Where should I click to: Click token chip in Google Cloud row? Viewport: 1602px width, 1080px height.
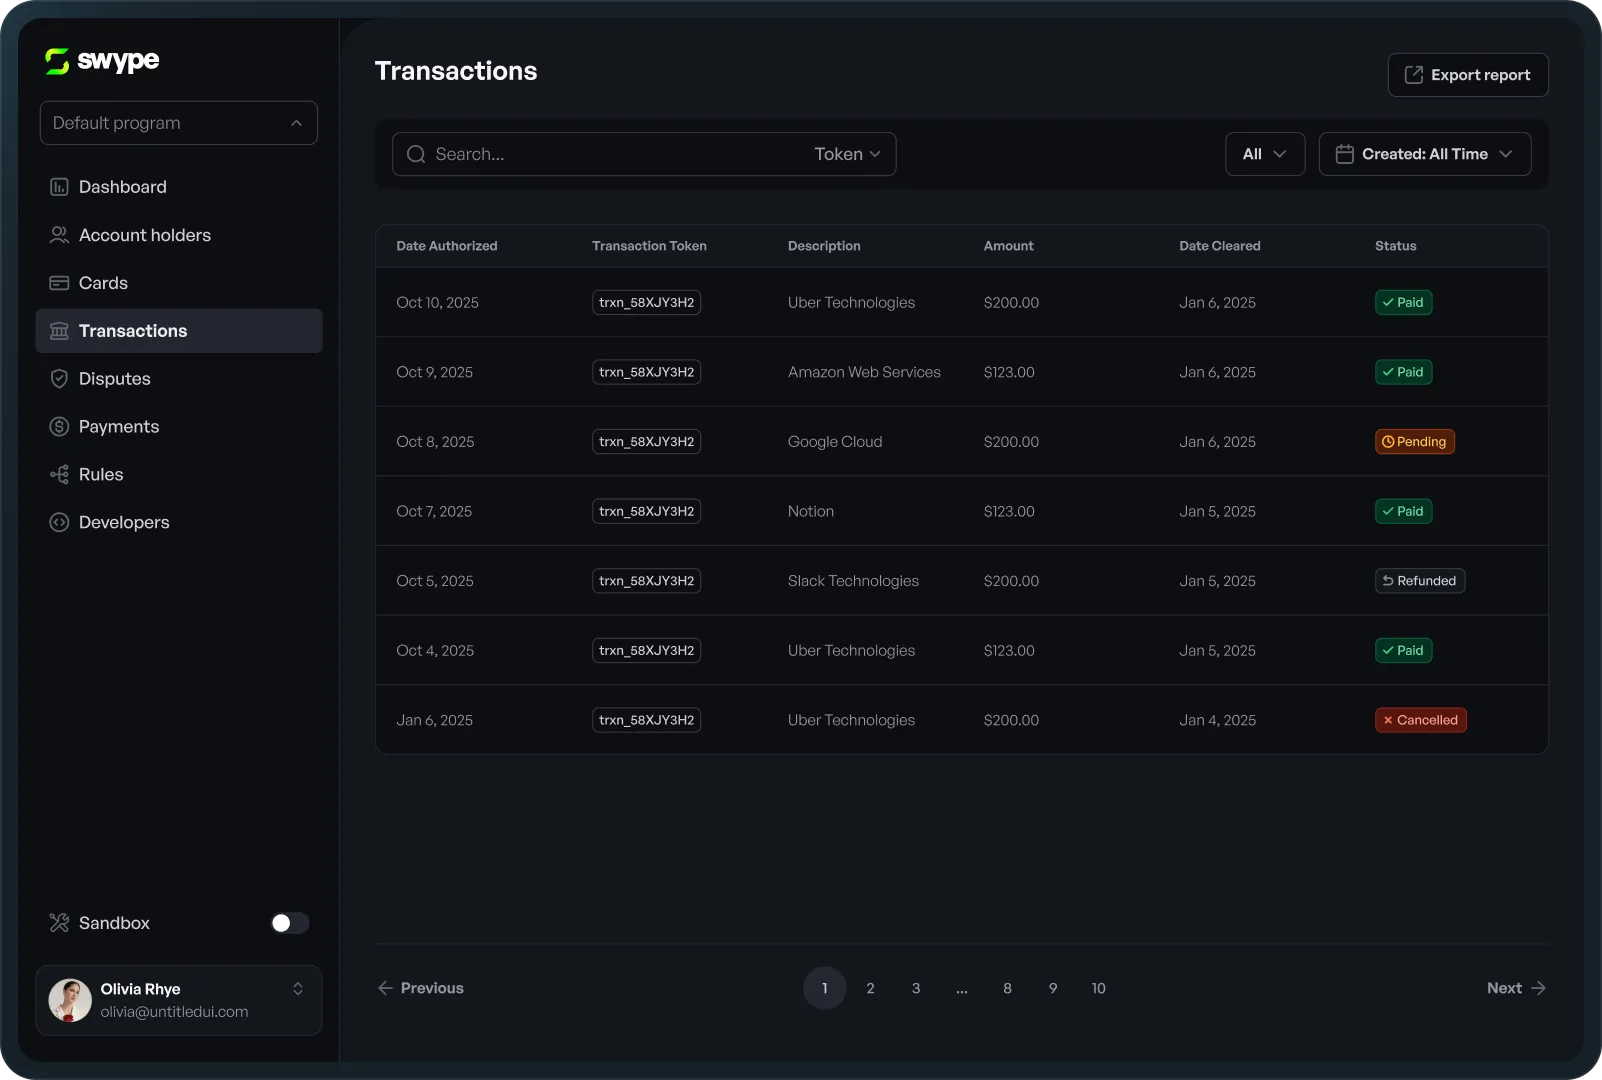pos(647,442)
